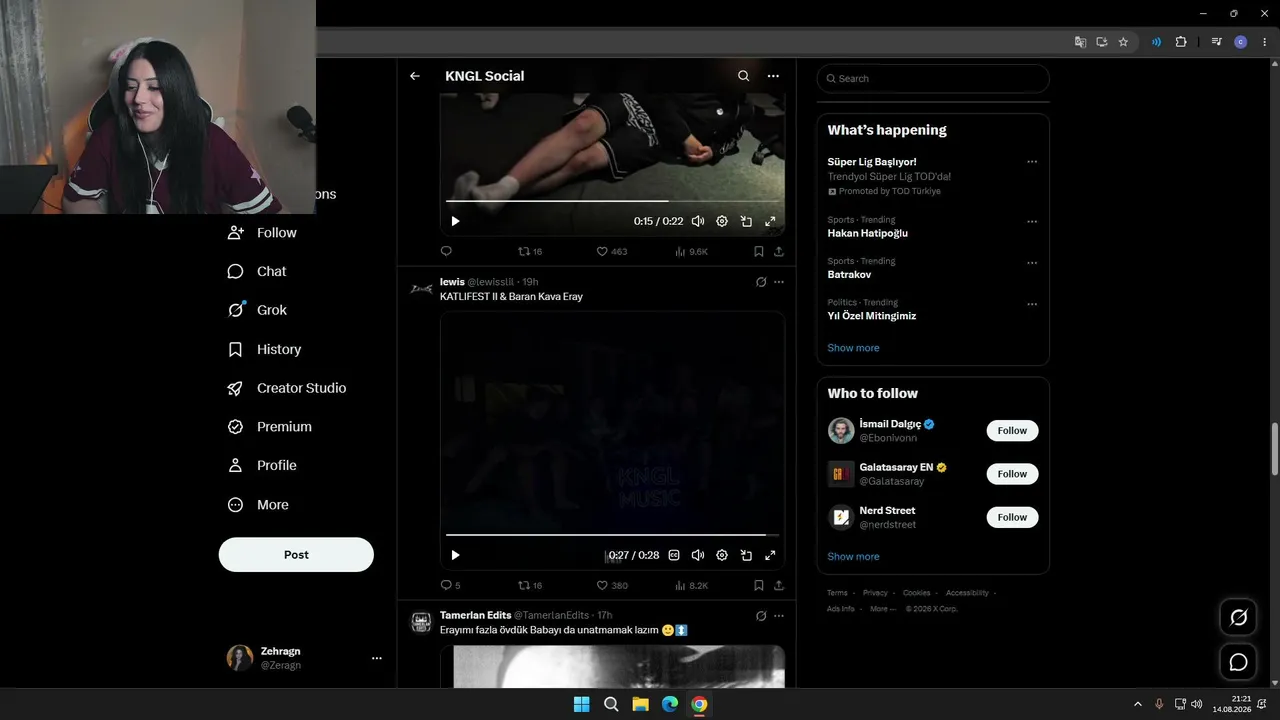This screenshot has width=1280, height=720.
Task: Mute the 0:15 / 0:22 video
Action: (x=698, y=221)
